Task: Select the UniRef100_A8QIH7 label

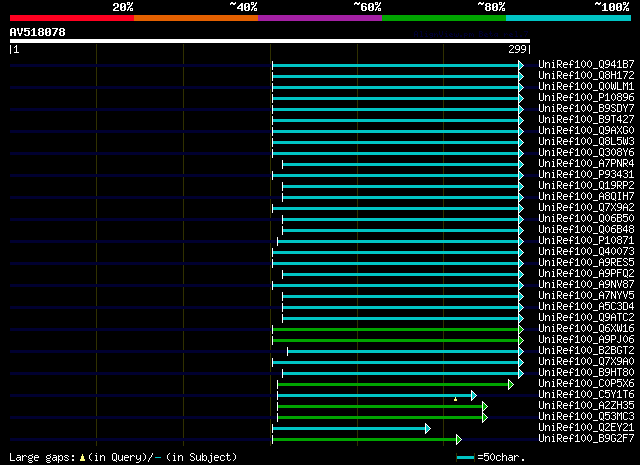Action: tap(586, 196)
